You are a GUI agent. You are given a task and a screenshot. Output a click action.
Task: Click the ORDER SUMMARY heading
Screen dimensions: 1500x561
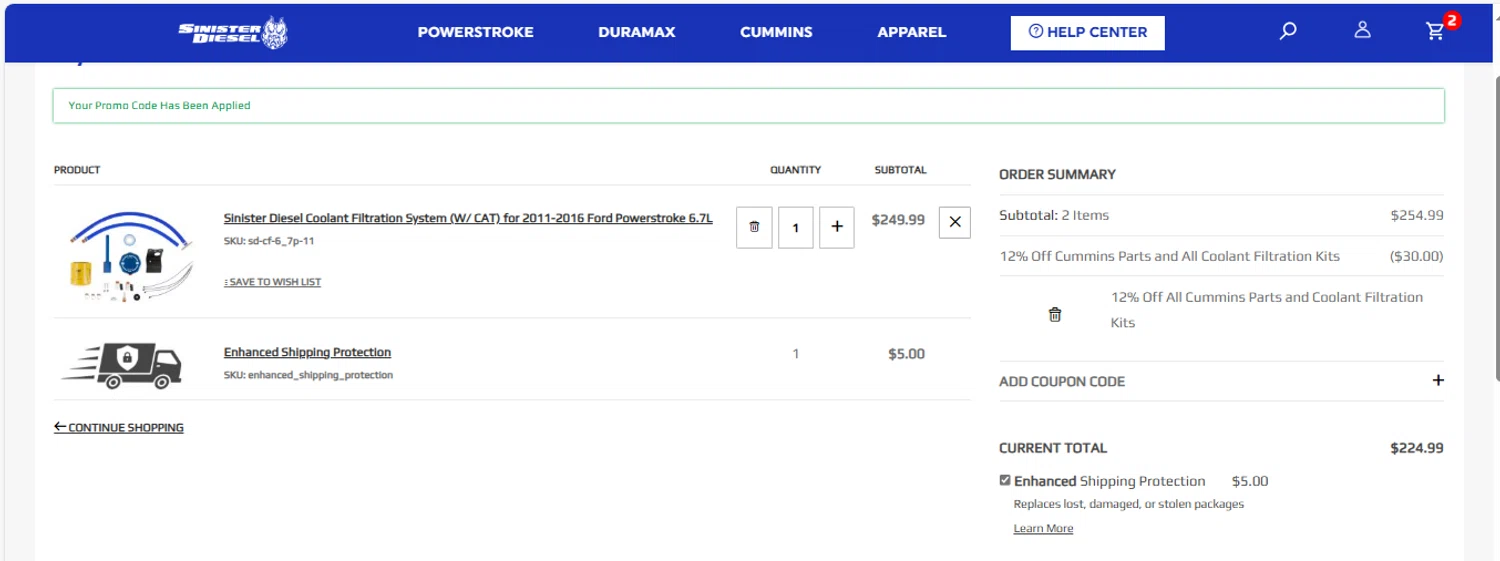[x=1057, y=174]
